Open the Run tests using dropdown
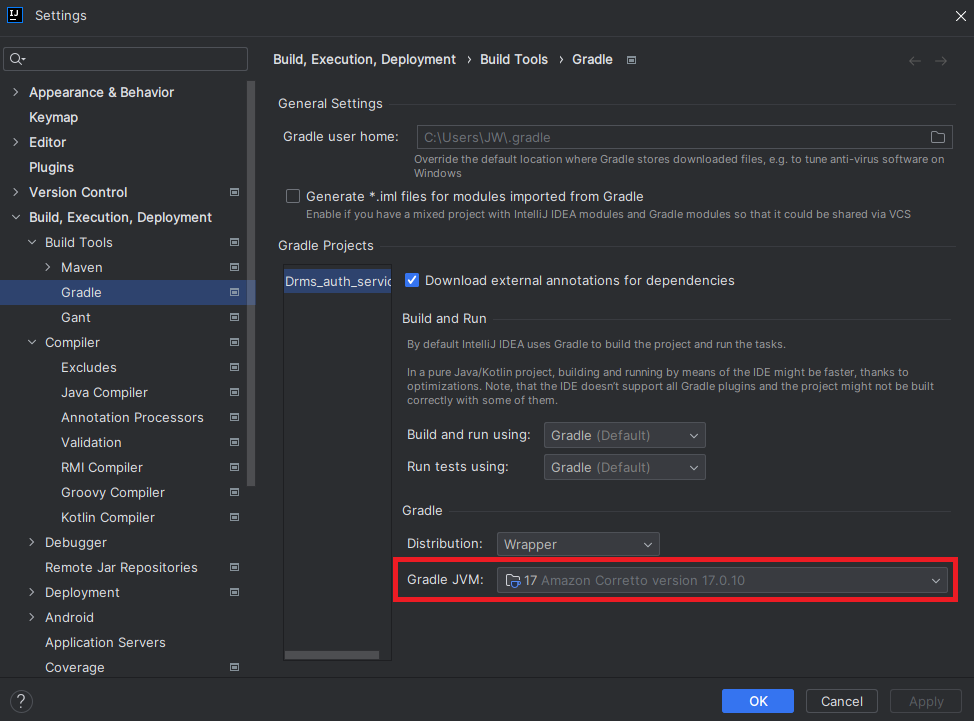 tap(624, 468)
